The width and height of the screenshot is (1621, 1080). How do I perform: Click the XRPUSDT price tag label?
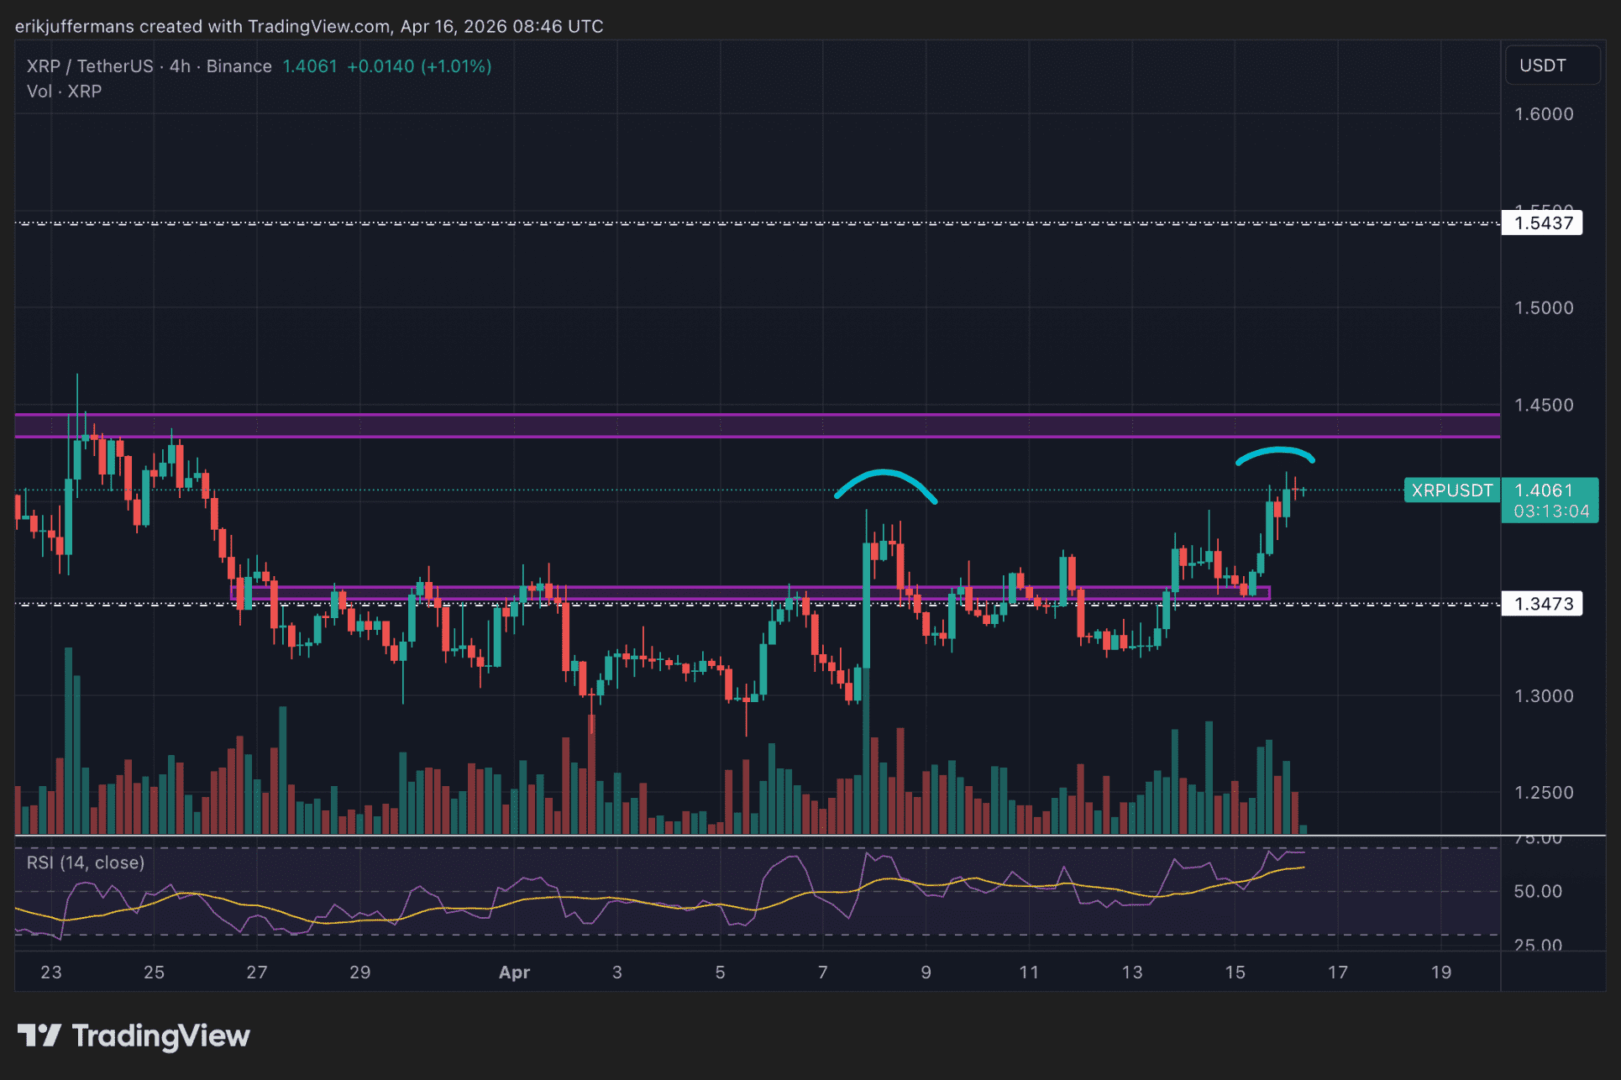tap(1451, 490)
